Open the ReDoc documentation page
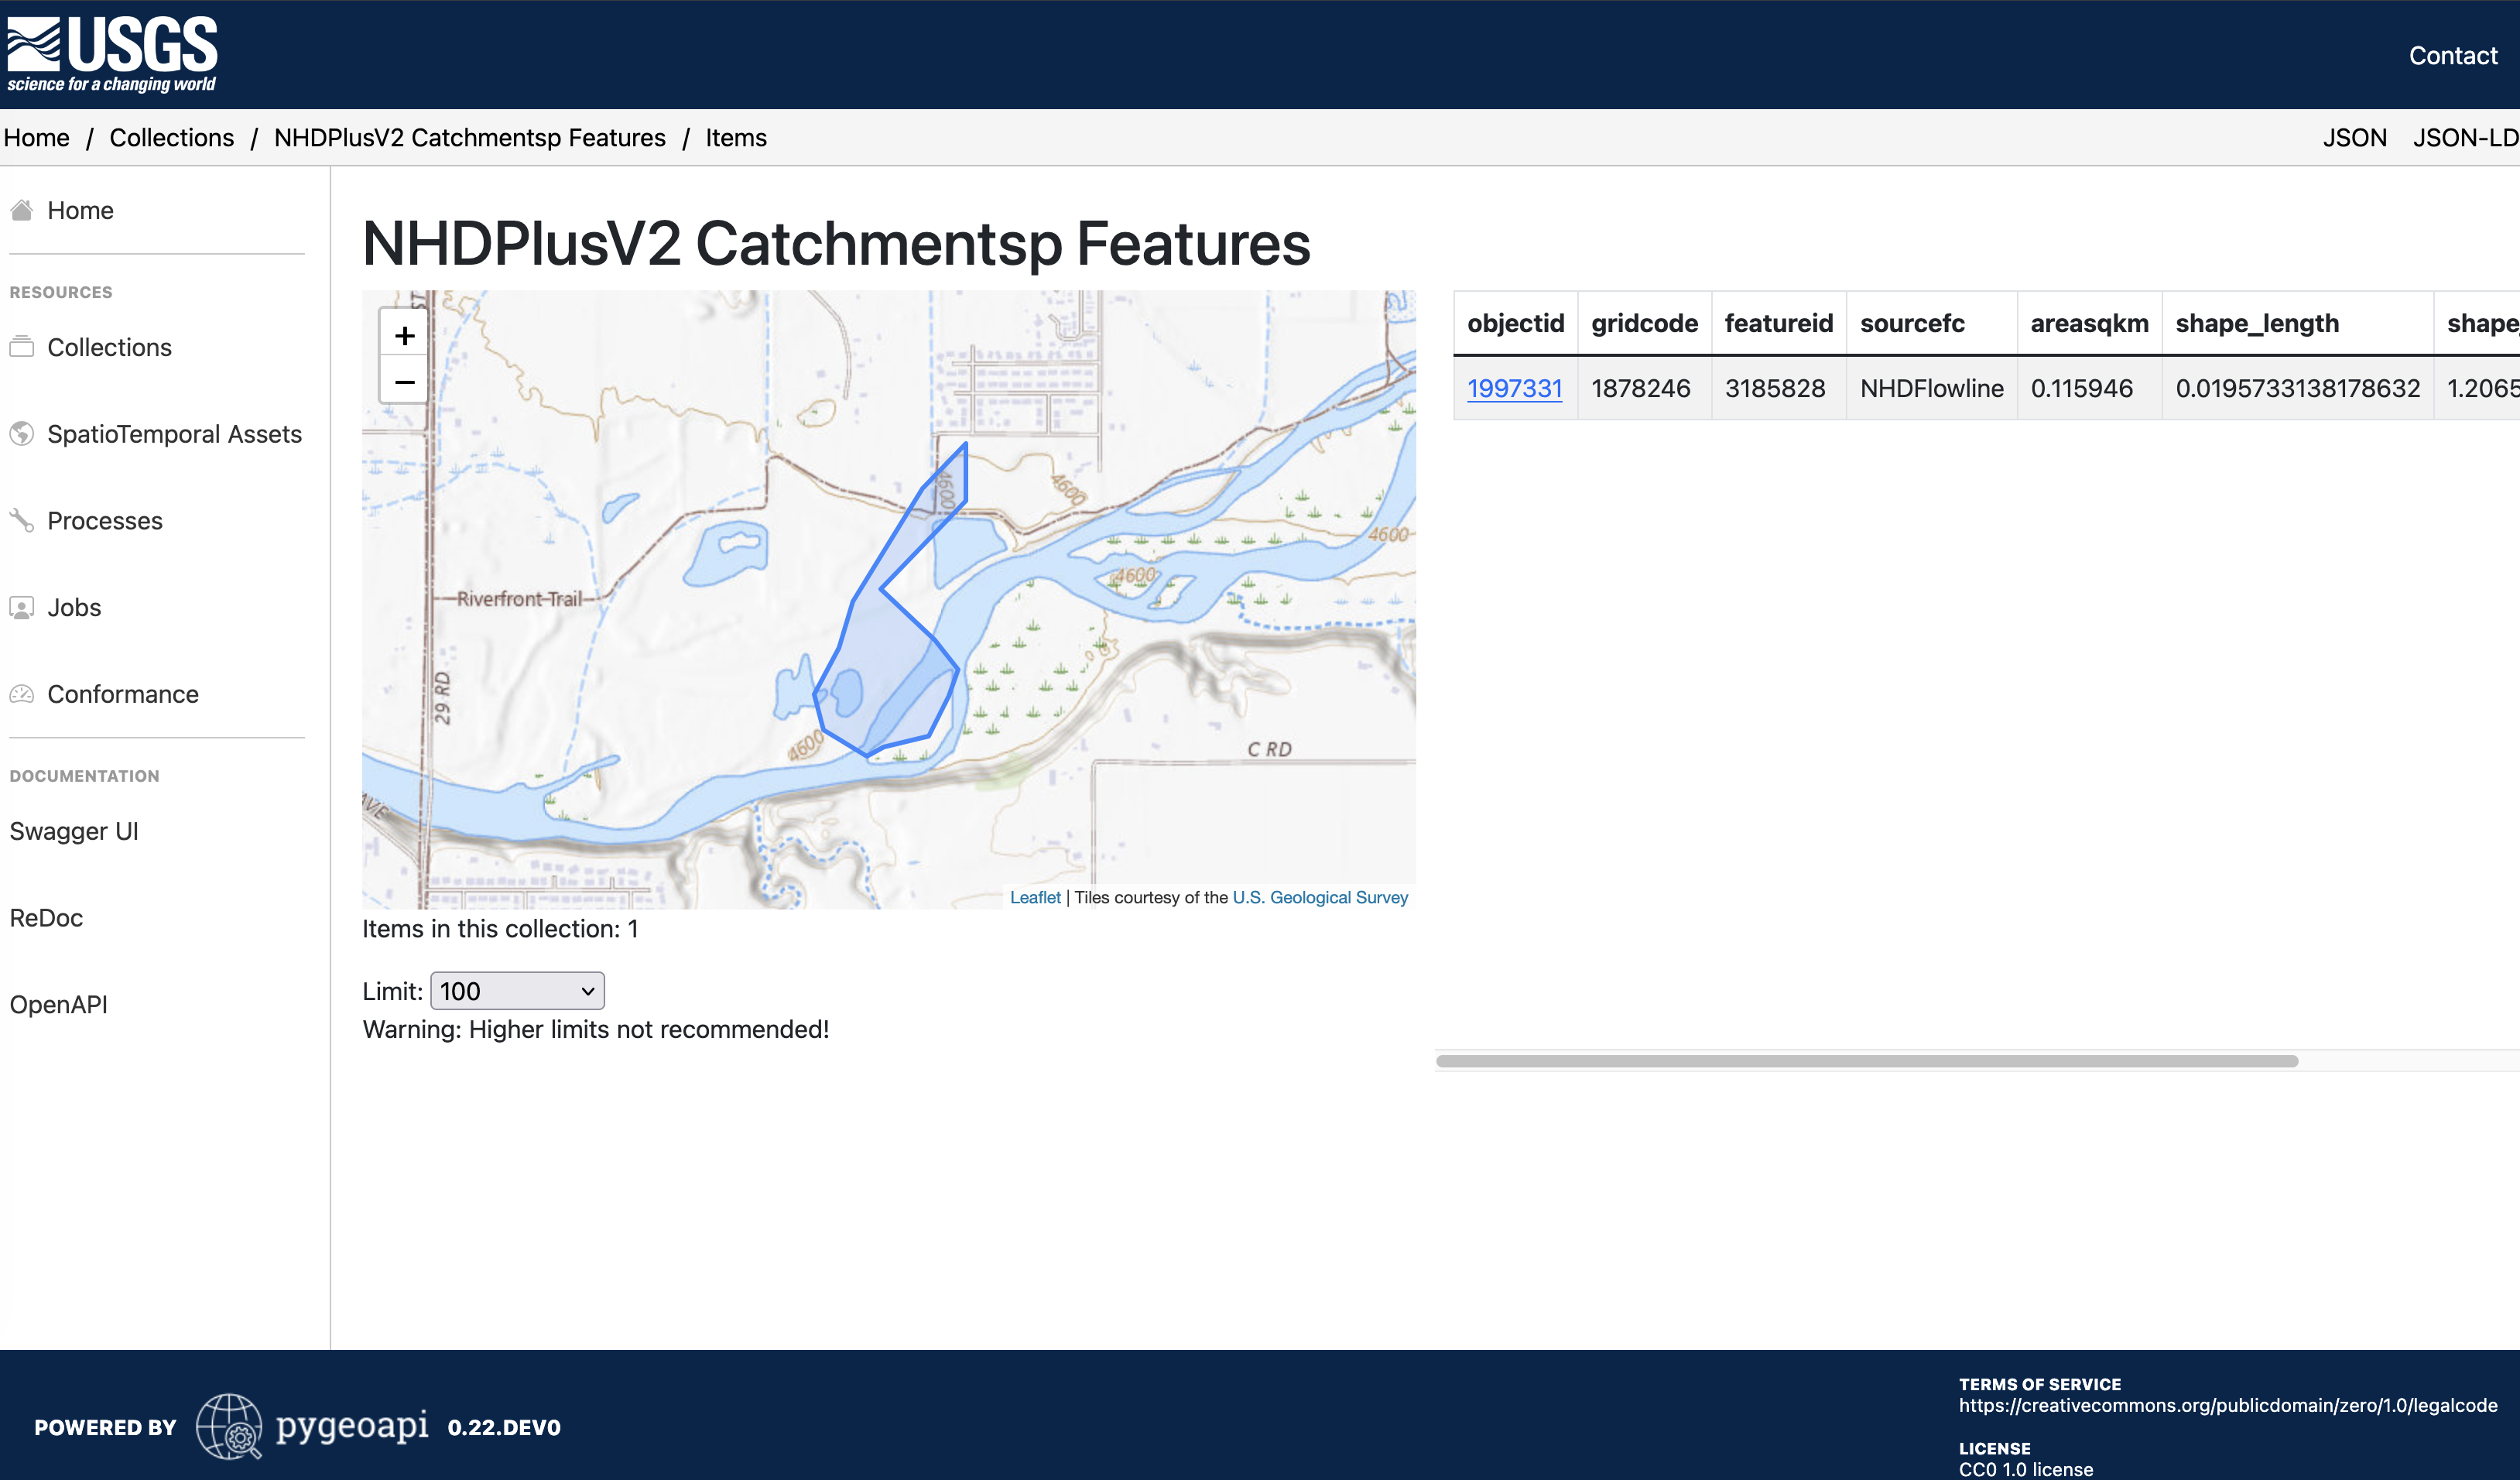Viewport: 2520px width, 1480px height. [x=45, y=917]
